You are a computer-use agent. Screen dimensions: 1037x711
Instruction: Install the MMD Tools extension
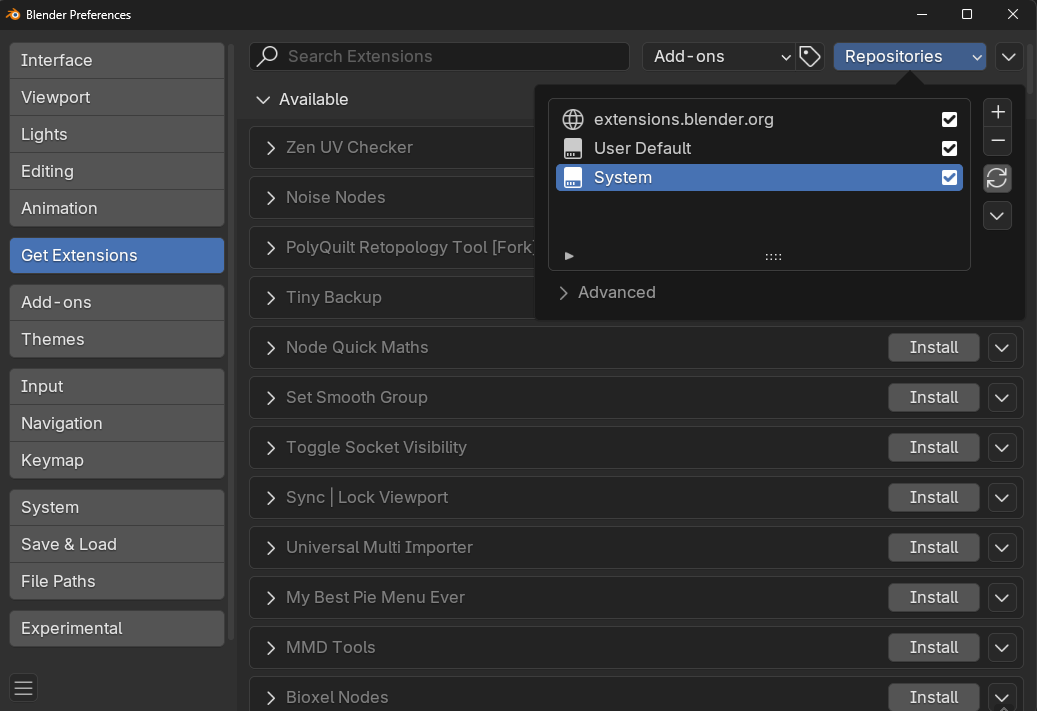(x=933, y=647)
